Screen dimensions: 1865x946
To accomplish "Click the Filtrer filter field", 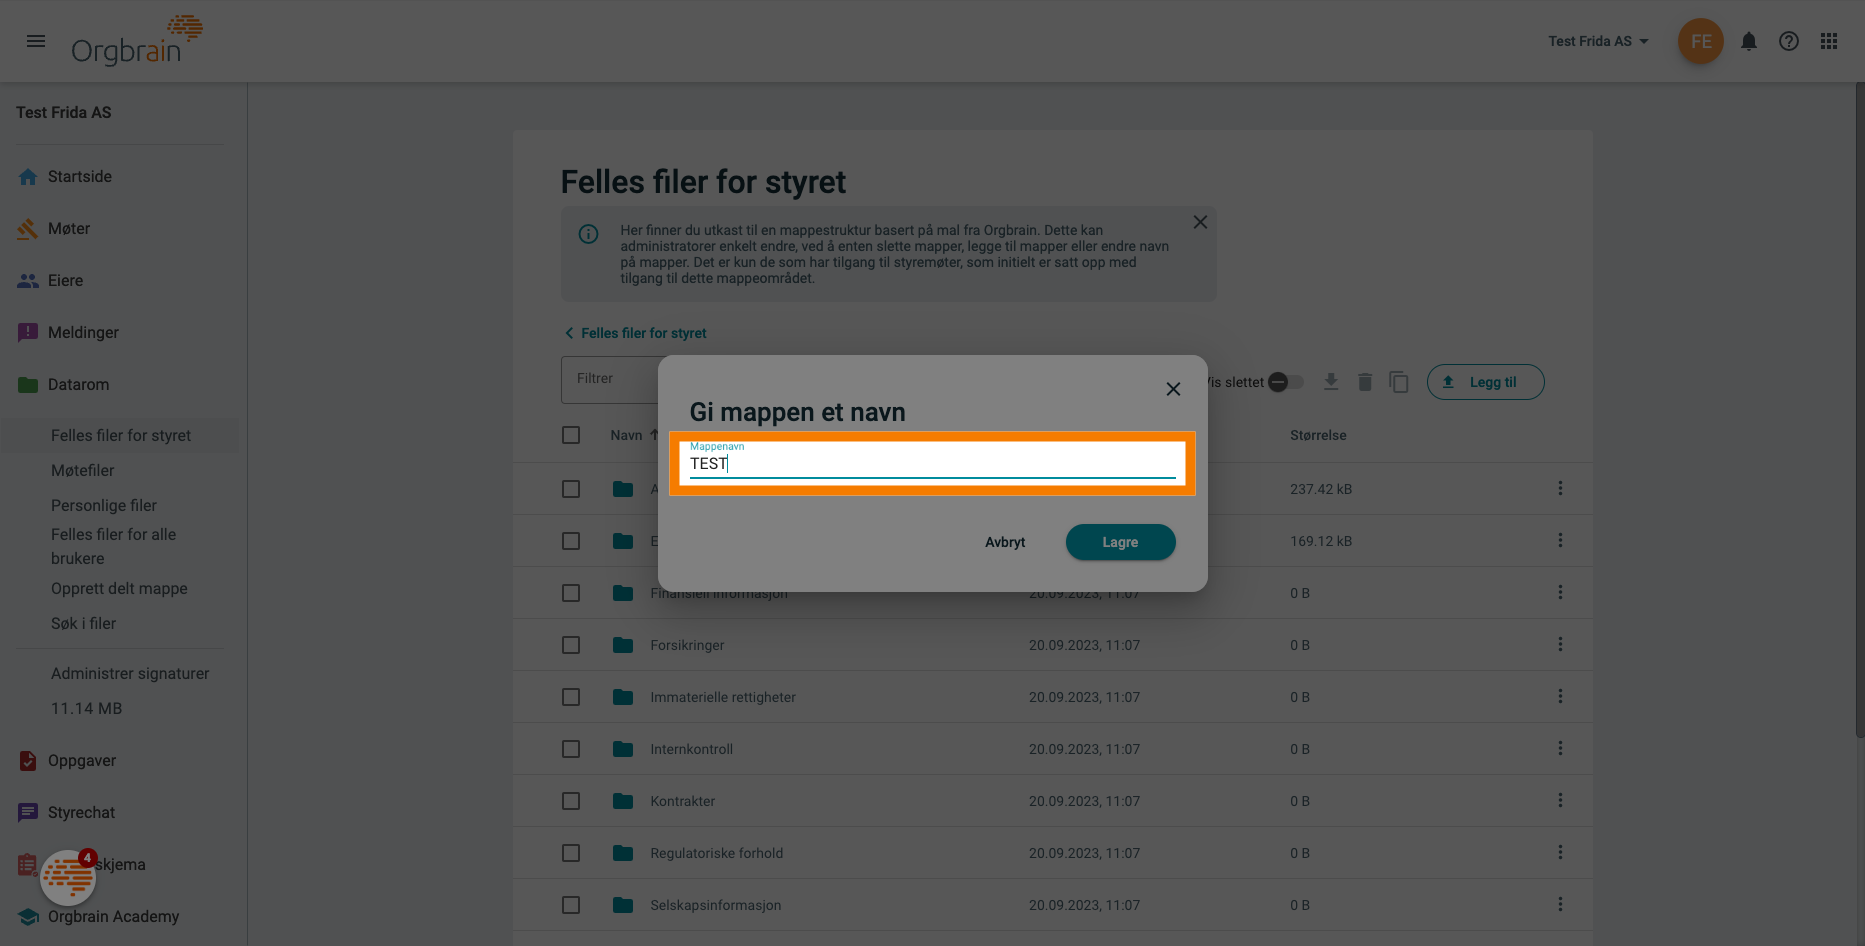I will 609,379.
